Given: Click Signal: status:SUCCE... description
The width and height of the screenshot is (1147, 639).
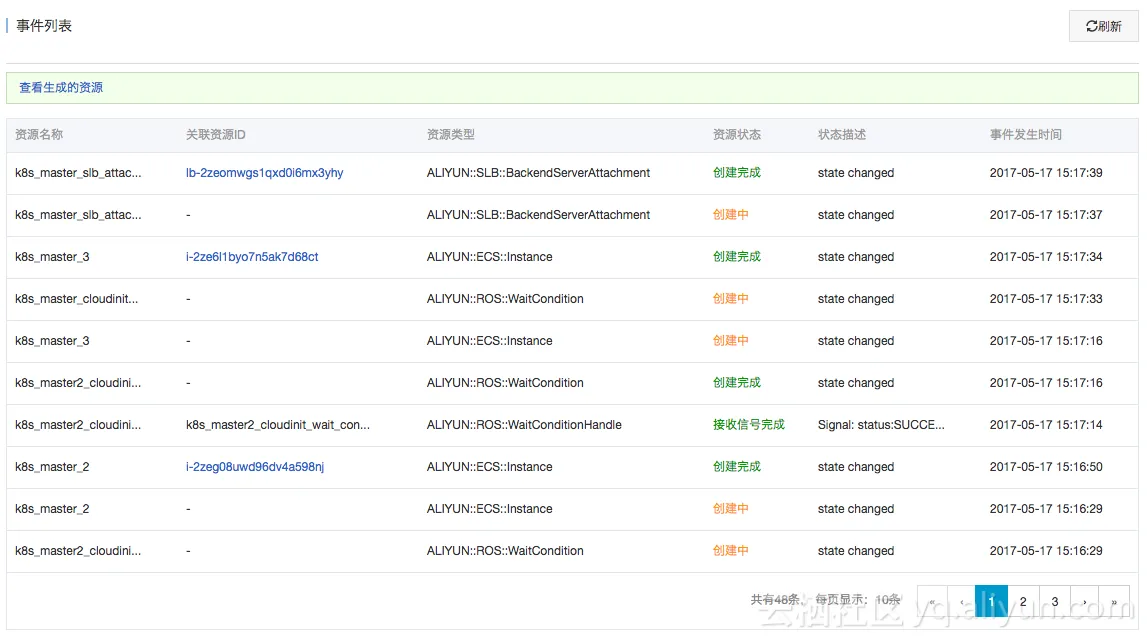Looking at the screenshot, I should click(x=881, y=425).
